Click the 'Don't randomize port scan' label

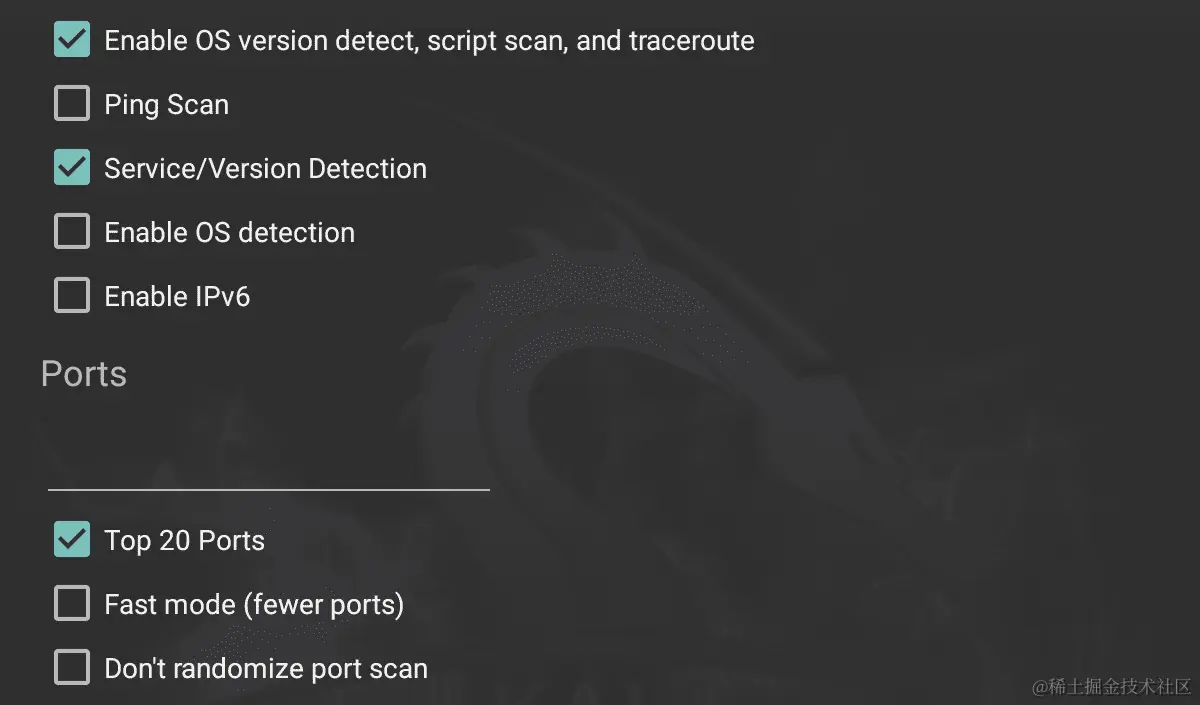click(x=266, y=669)
